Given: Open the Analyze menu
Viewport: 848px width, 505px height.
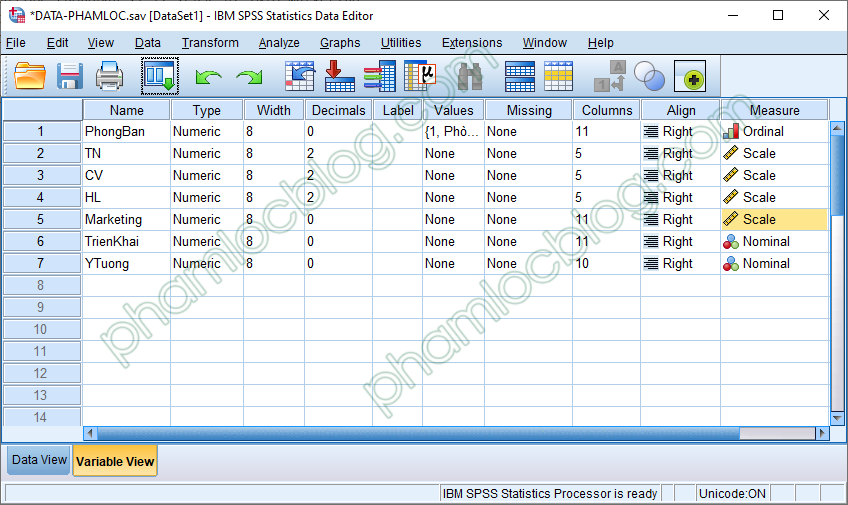Looking at the screenshot, I should [278, 43].
